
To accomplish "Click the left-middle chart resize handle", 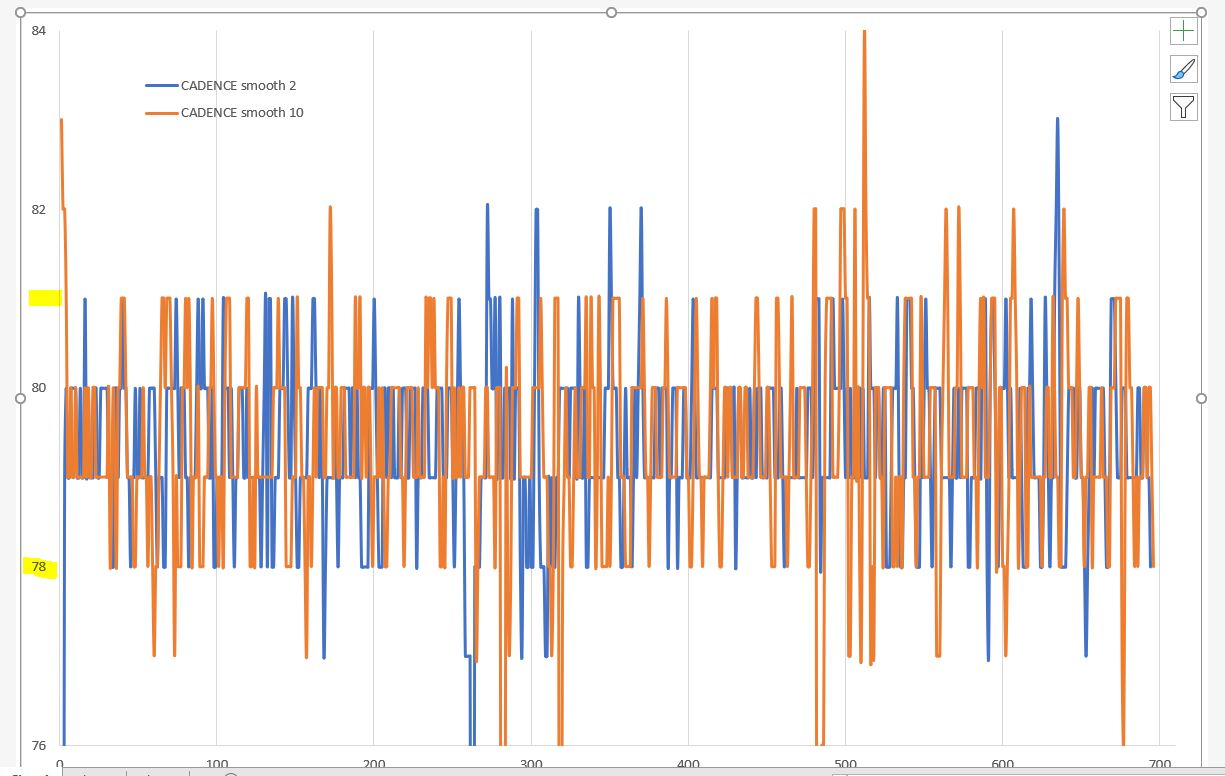I will coord(21,398).
